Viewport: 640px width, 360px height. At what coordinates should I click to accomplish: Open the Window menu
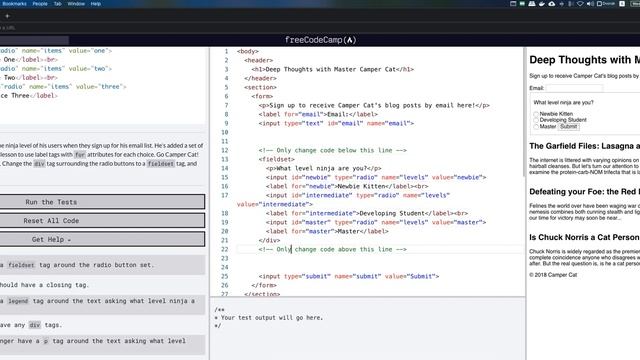coord(76,4)
